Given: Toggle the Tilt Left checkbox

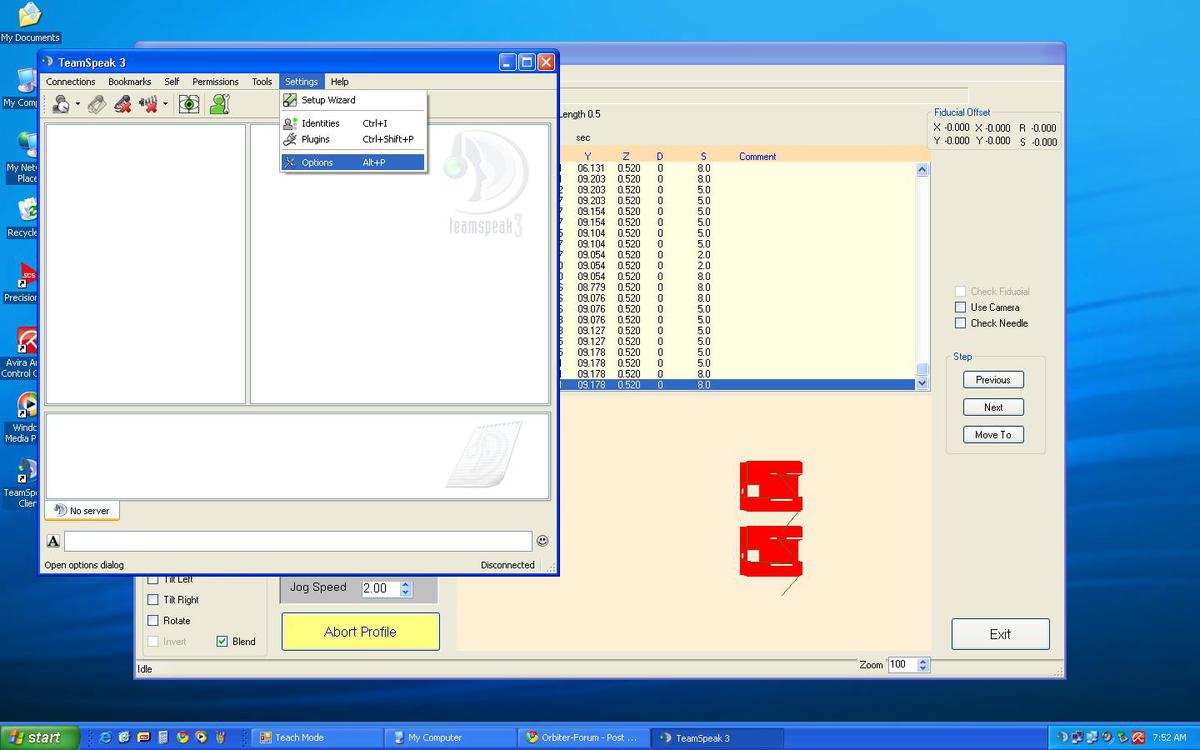Looking at the screenshot, I should point(153,580).
